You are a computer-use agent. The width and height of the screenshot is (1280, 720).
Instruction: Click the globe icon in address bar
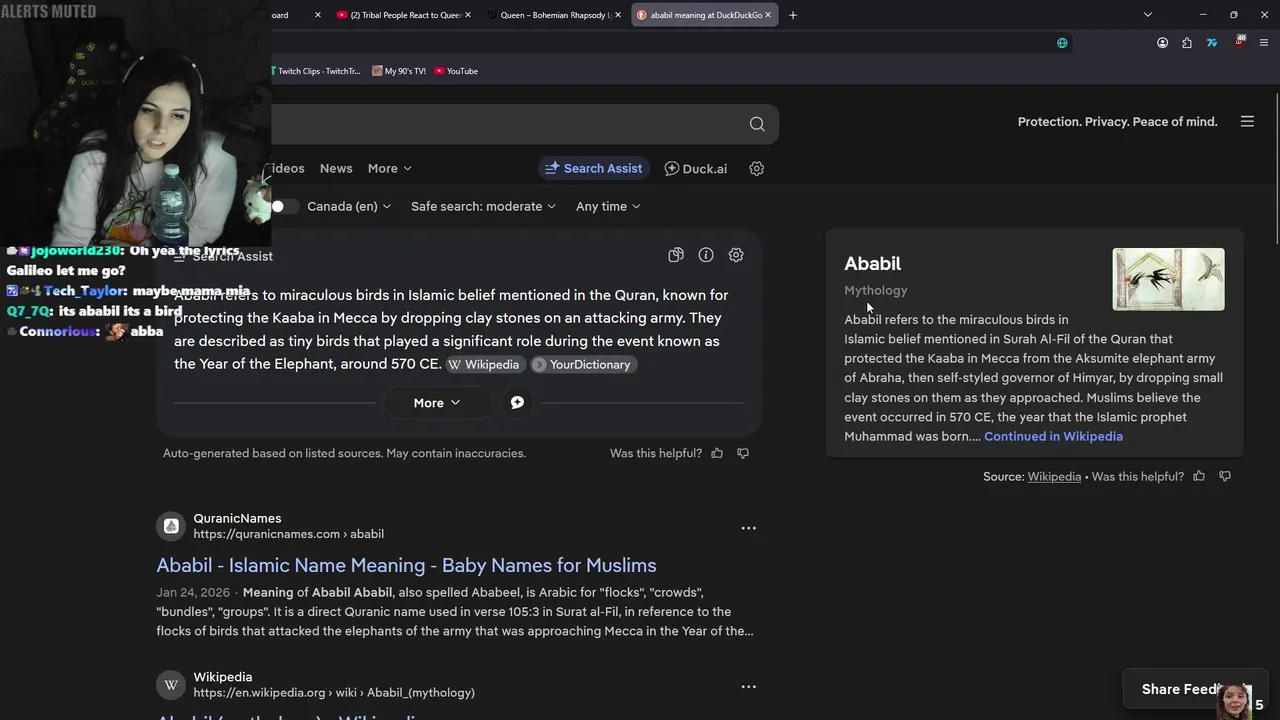coord(1062,43)
